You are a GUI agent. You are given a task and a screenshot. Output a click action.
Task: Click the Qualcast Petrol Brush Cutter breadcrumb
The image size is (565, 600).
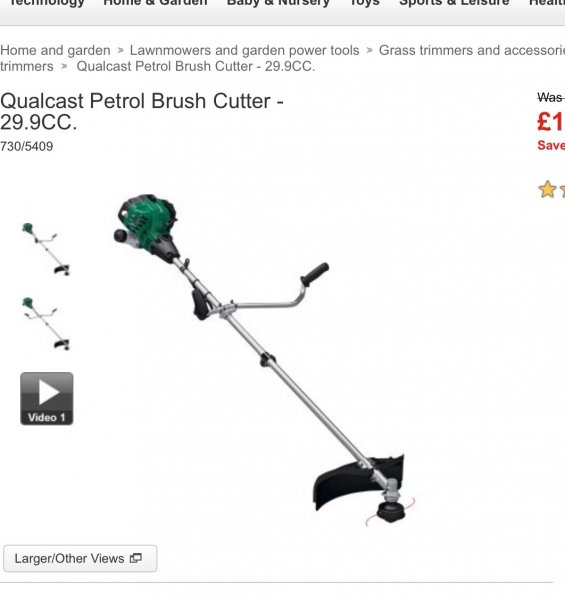(x=196, y=66)
